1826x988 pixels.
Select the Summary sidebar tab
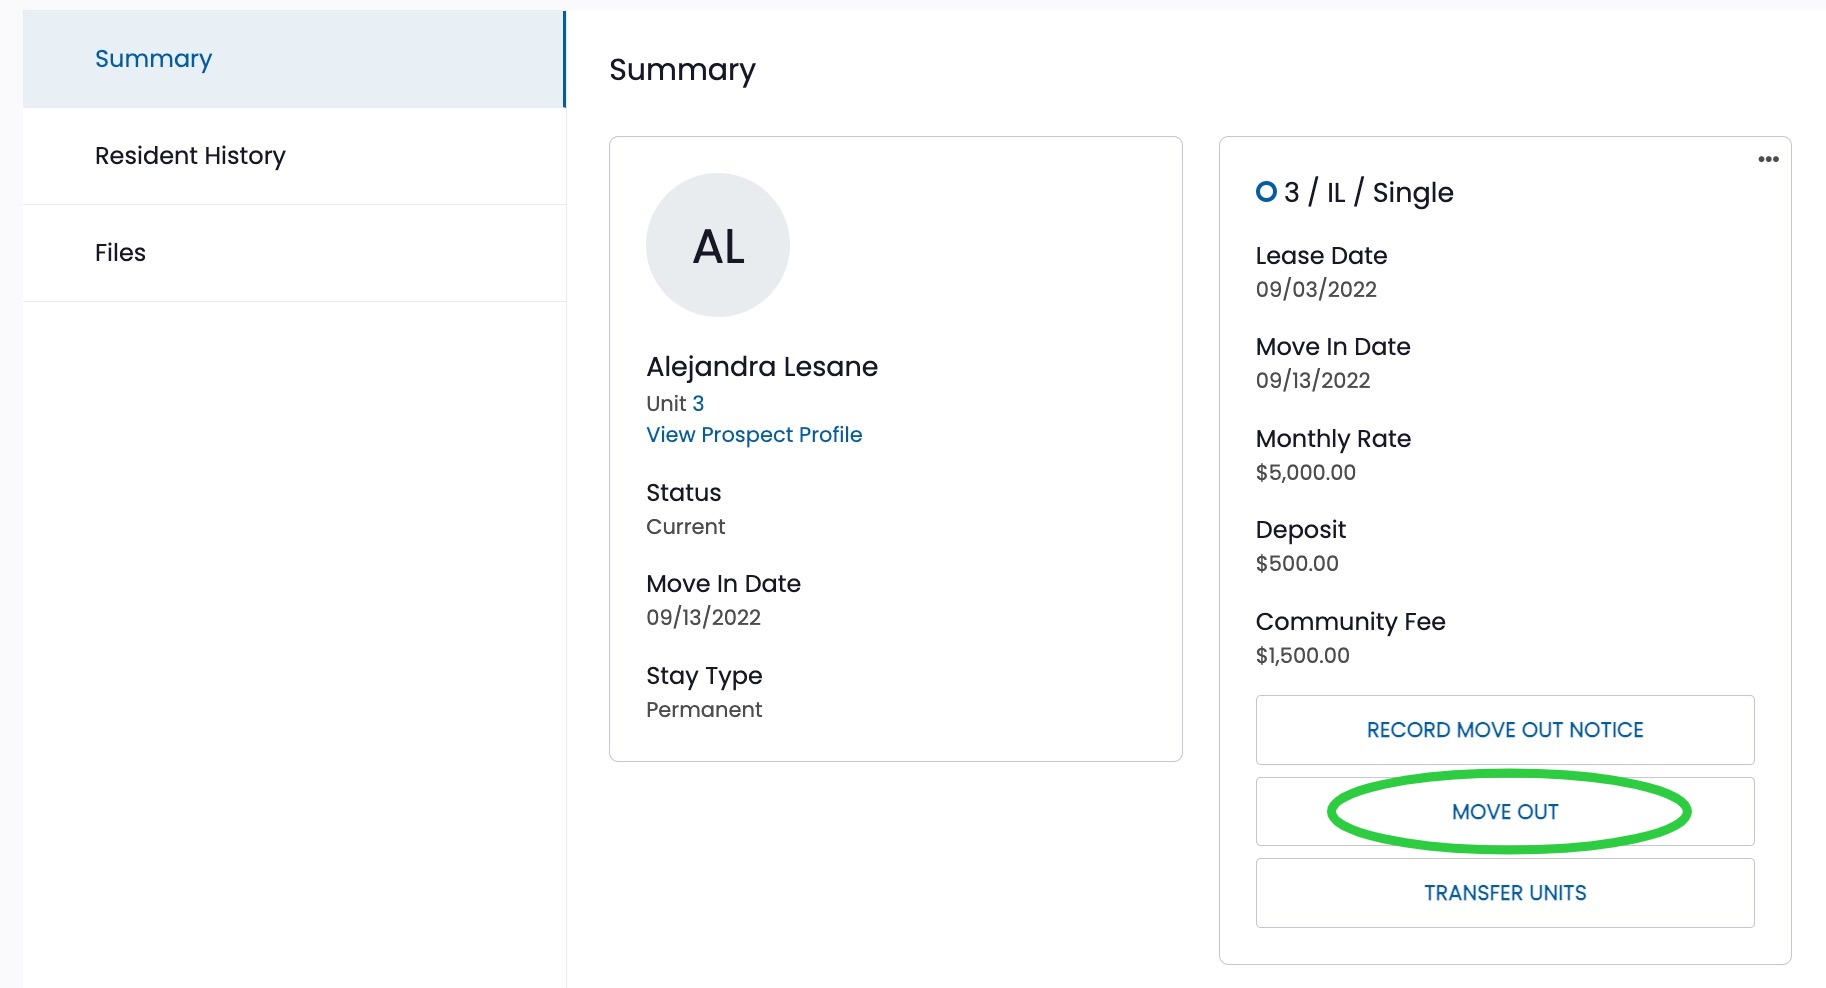(153, 59)
